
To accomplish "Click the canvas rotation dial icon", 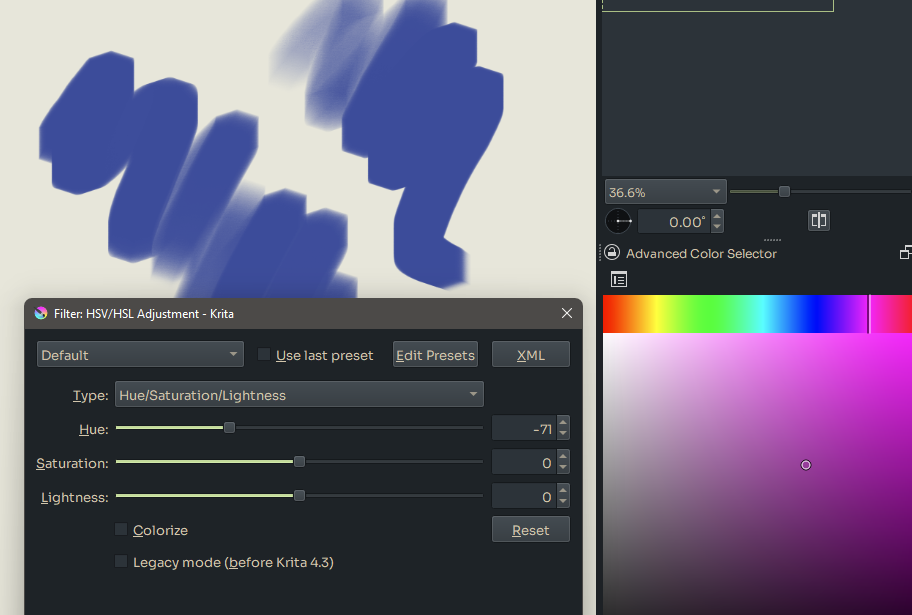I will point(618,221).
